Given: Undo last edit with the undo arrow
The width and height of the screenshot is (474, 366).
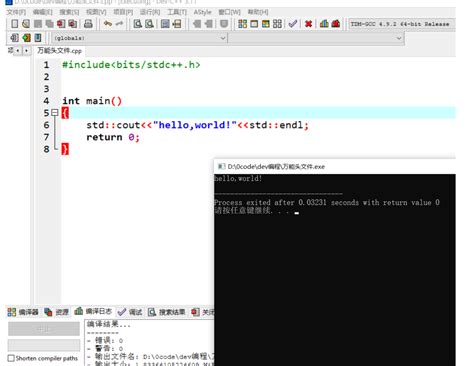Looking at the screenshot, I should pyautogui.click(x=107, y=24).
